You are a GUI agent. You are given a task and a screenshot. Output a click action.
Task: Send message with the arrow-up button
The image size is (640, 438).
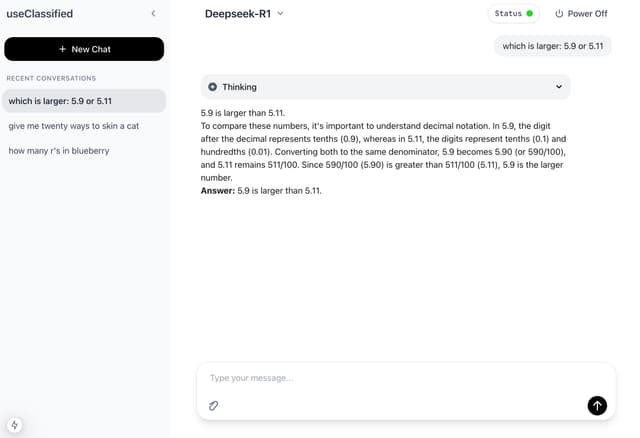[597, 405]
